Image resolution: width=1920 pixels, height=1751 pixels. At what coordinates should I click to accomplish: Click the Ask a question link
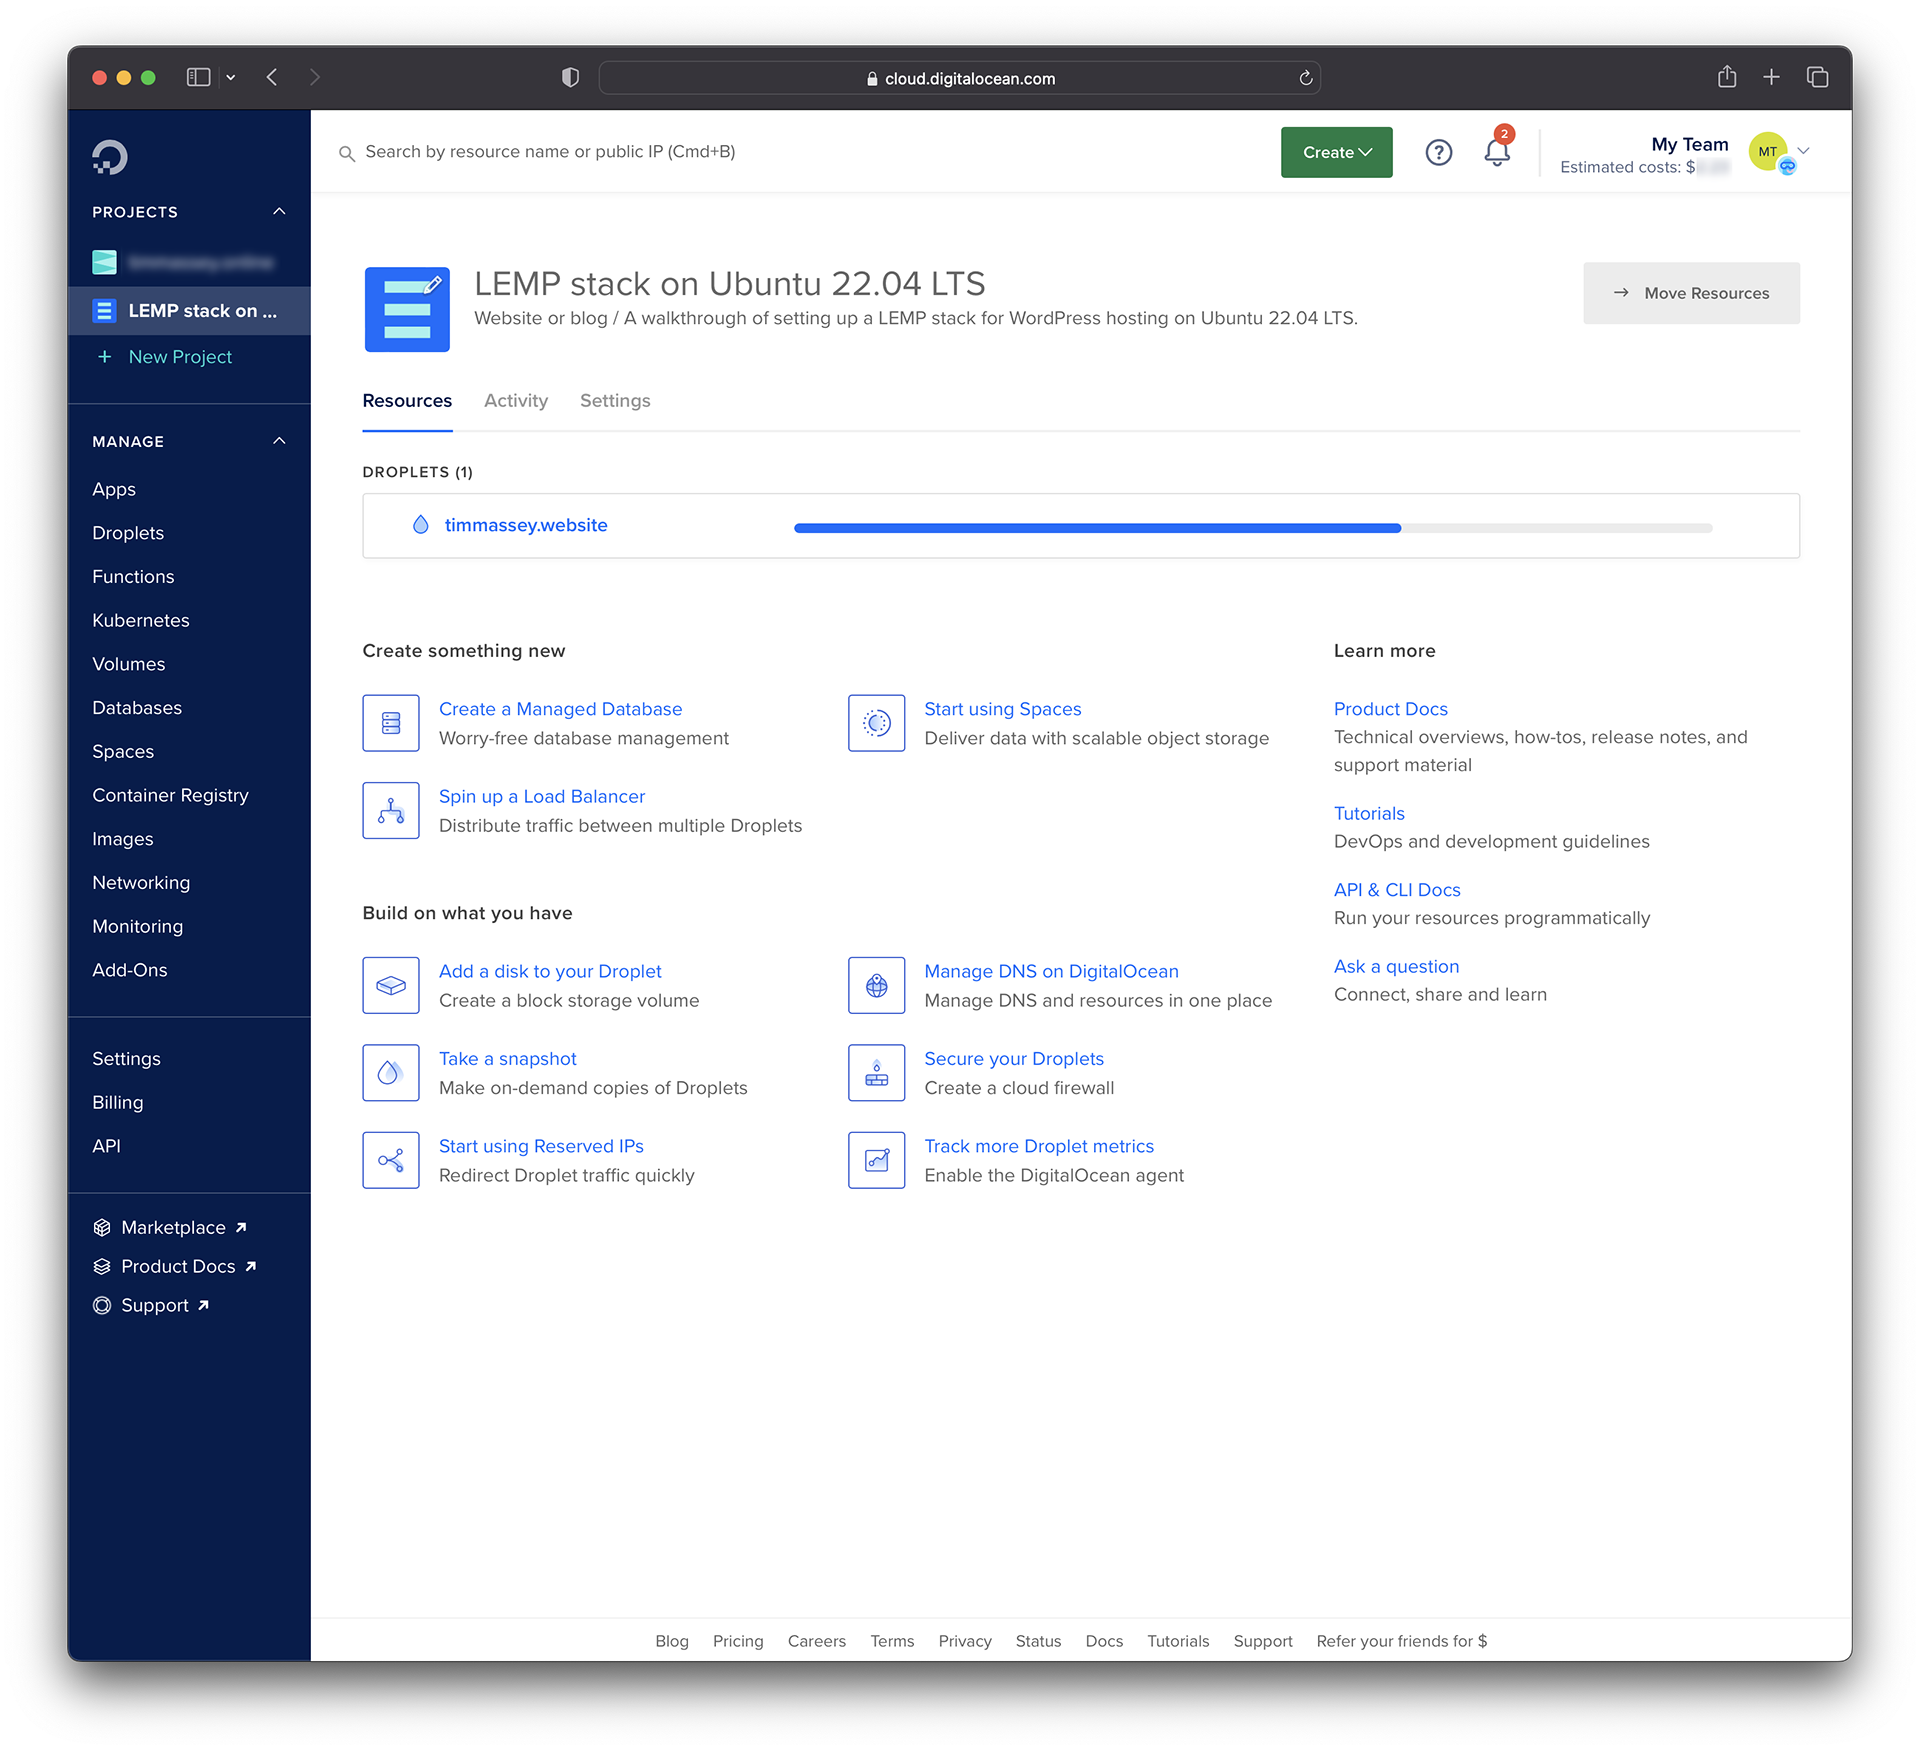(x=1396, y=966)
